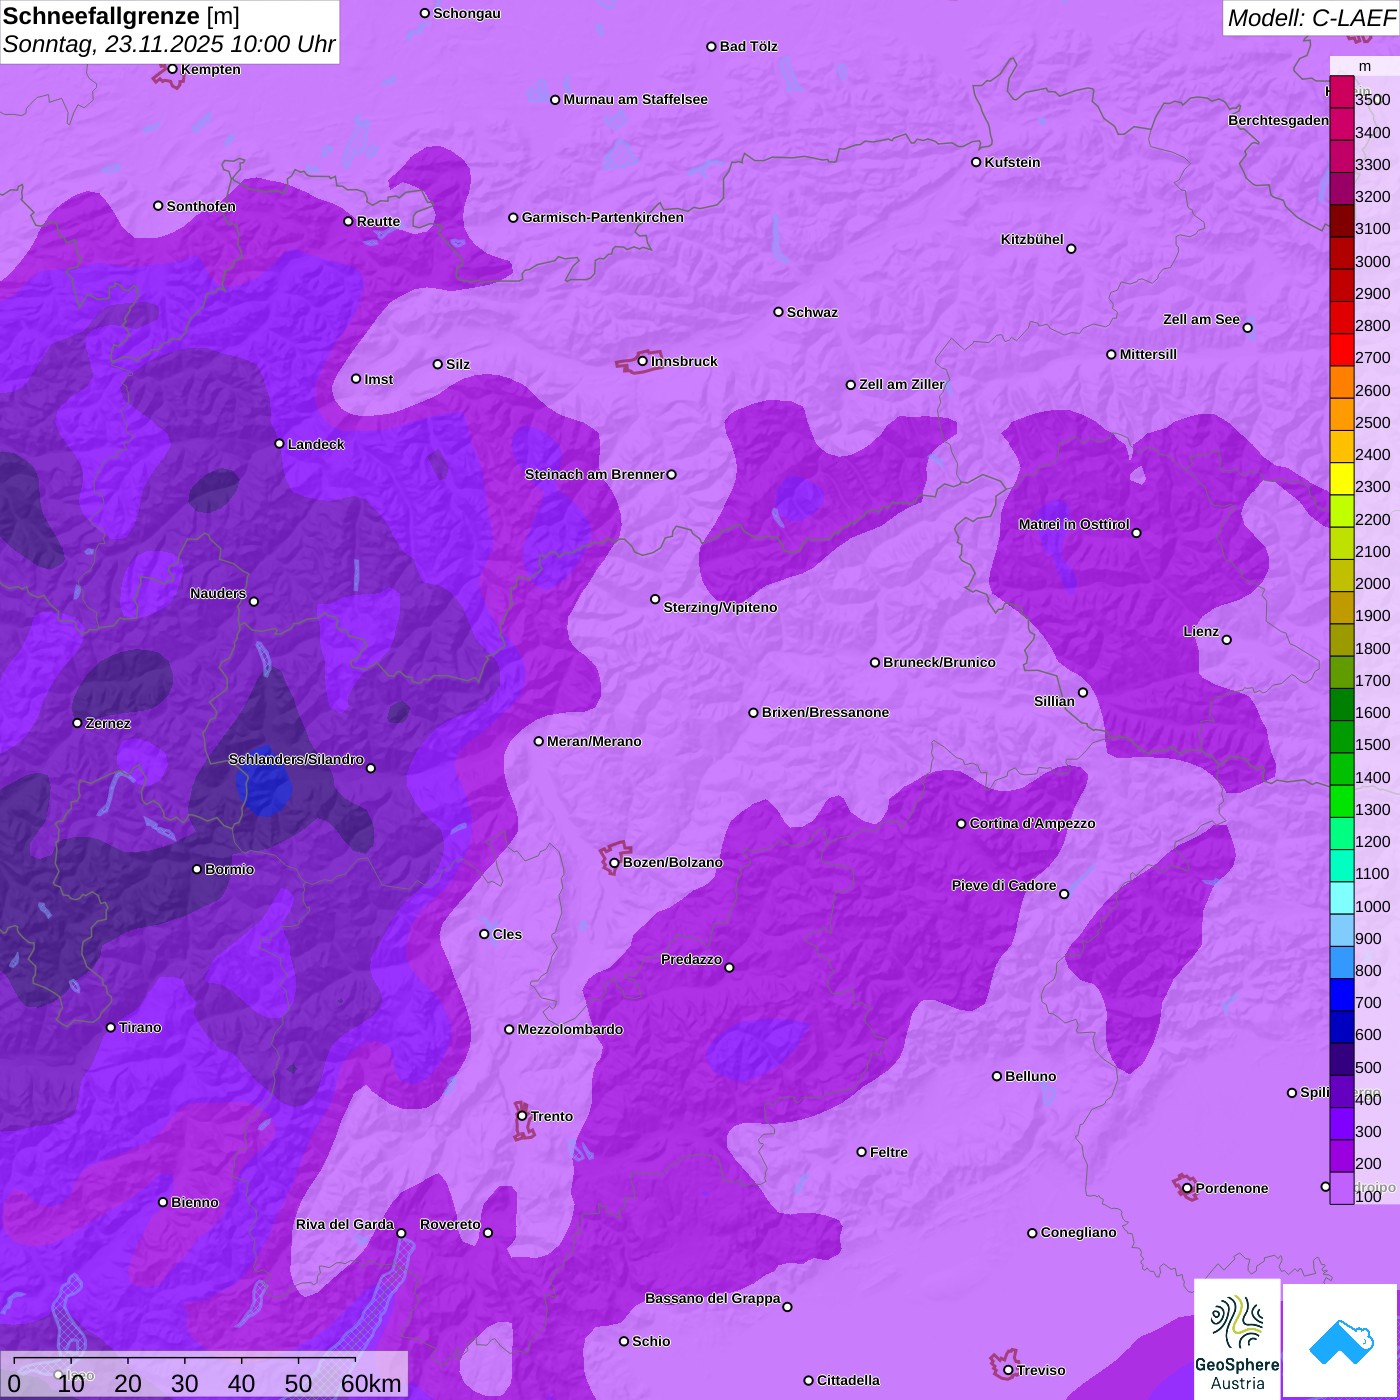The height and width of the screenshot is (1400, 1400).
Task: Click the '30' scale bar label
Action: click(x=184, y=1383)
